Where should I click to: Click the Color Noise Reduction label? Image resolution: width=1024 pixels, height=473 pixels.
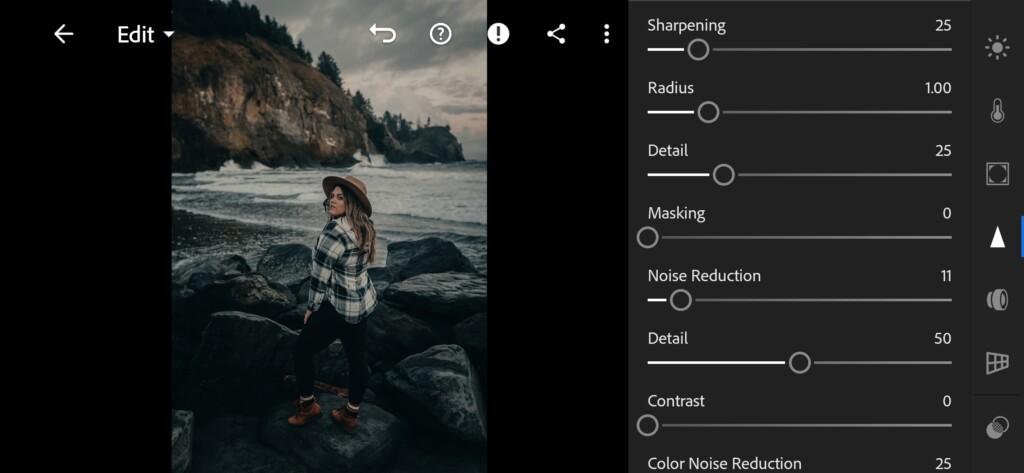pyautogui.click(x=724, y=464)
